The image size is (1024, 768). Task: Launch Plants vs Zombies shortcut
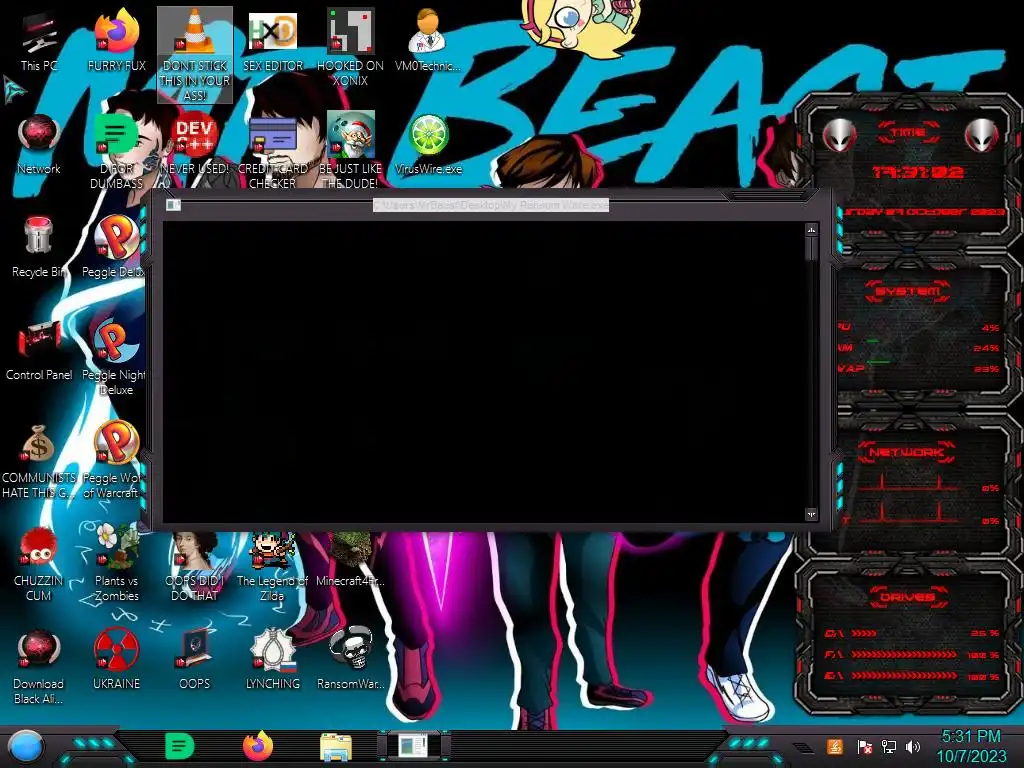pyautogui.click(x=116, y=563)
